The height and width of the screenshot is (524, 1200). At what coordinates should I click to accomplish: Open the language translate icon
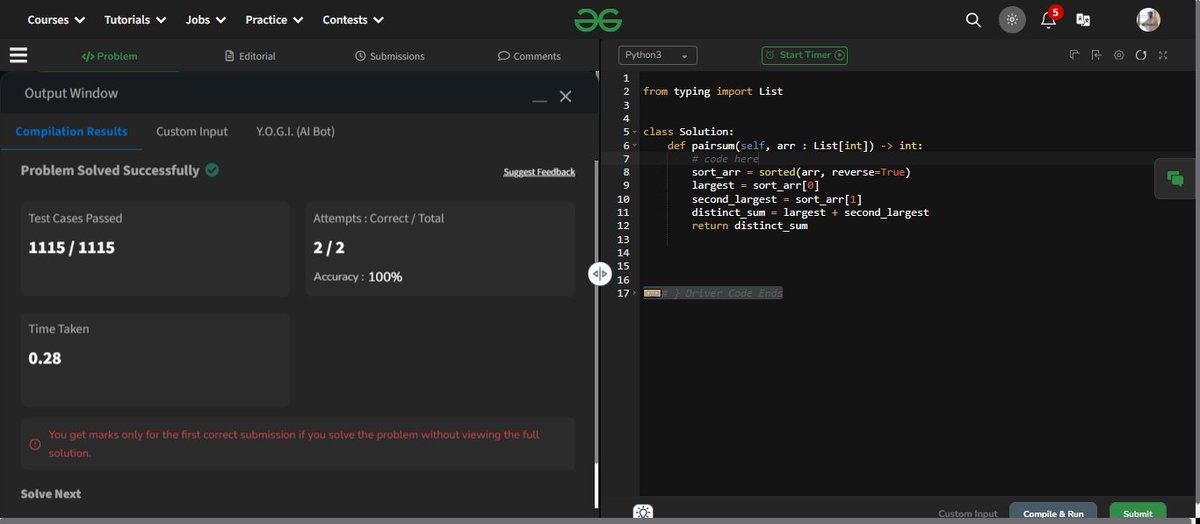tap(1083, 20)
